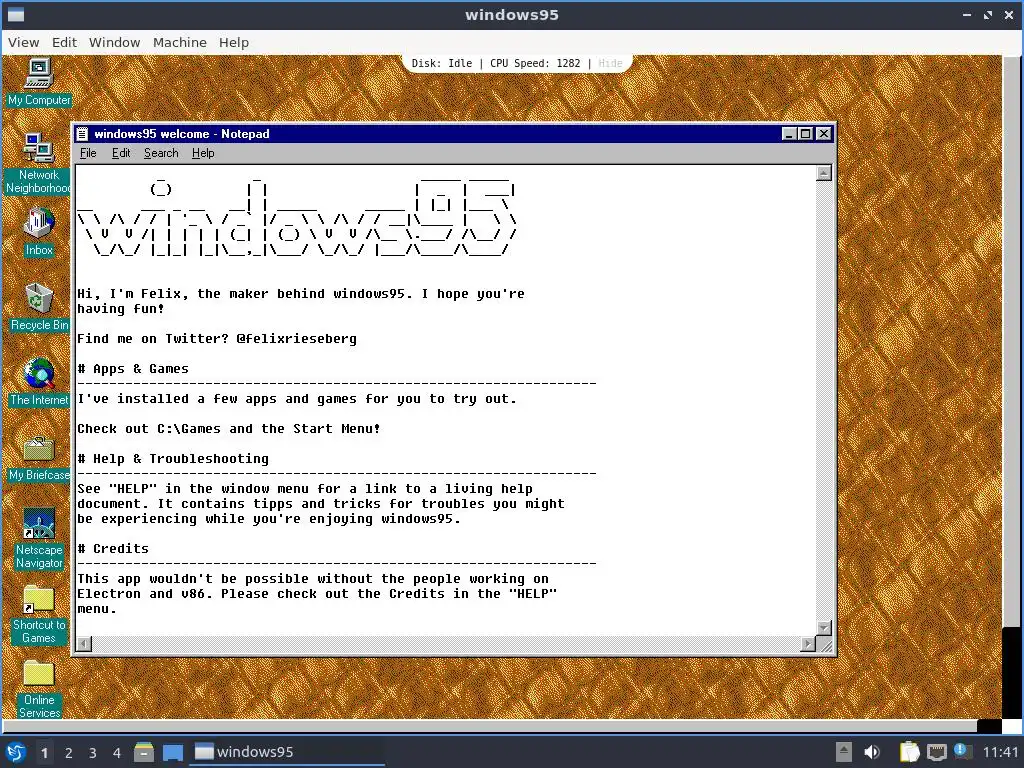
Task: Select the Network Neighborhood desktop icon
Action: (39, 163)
